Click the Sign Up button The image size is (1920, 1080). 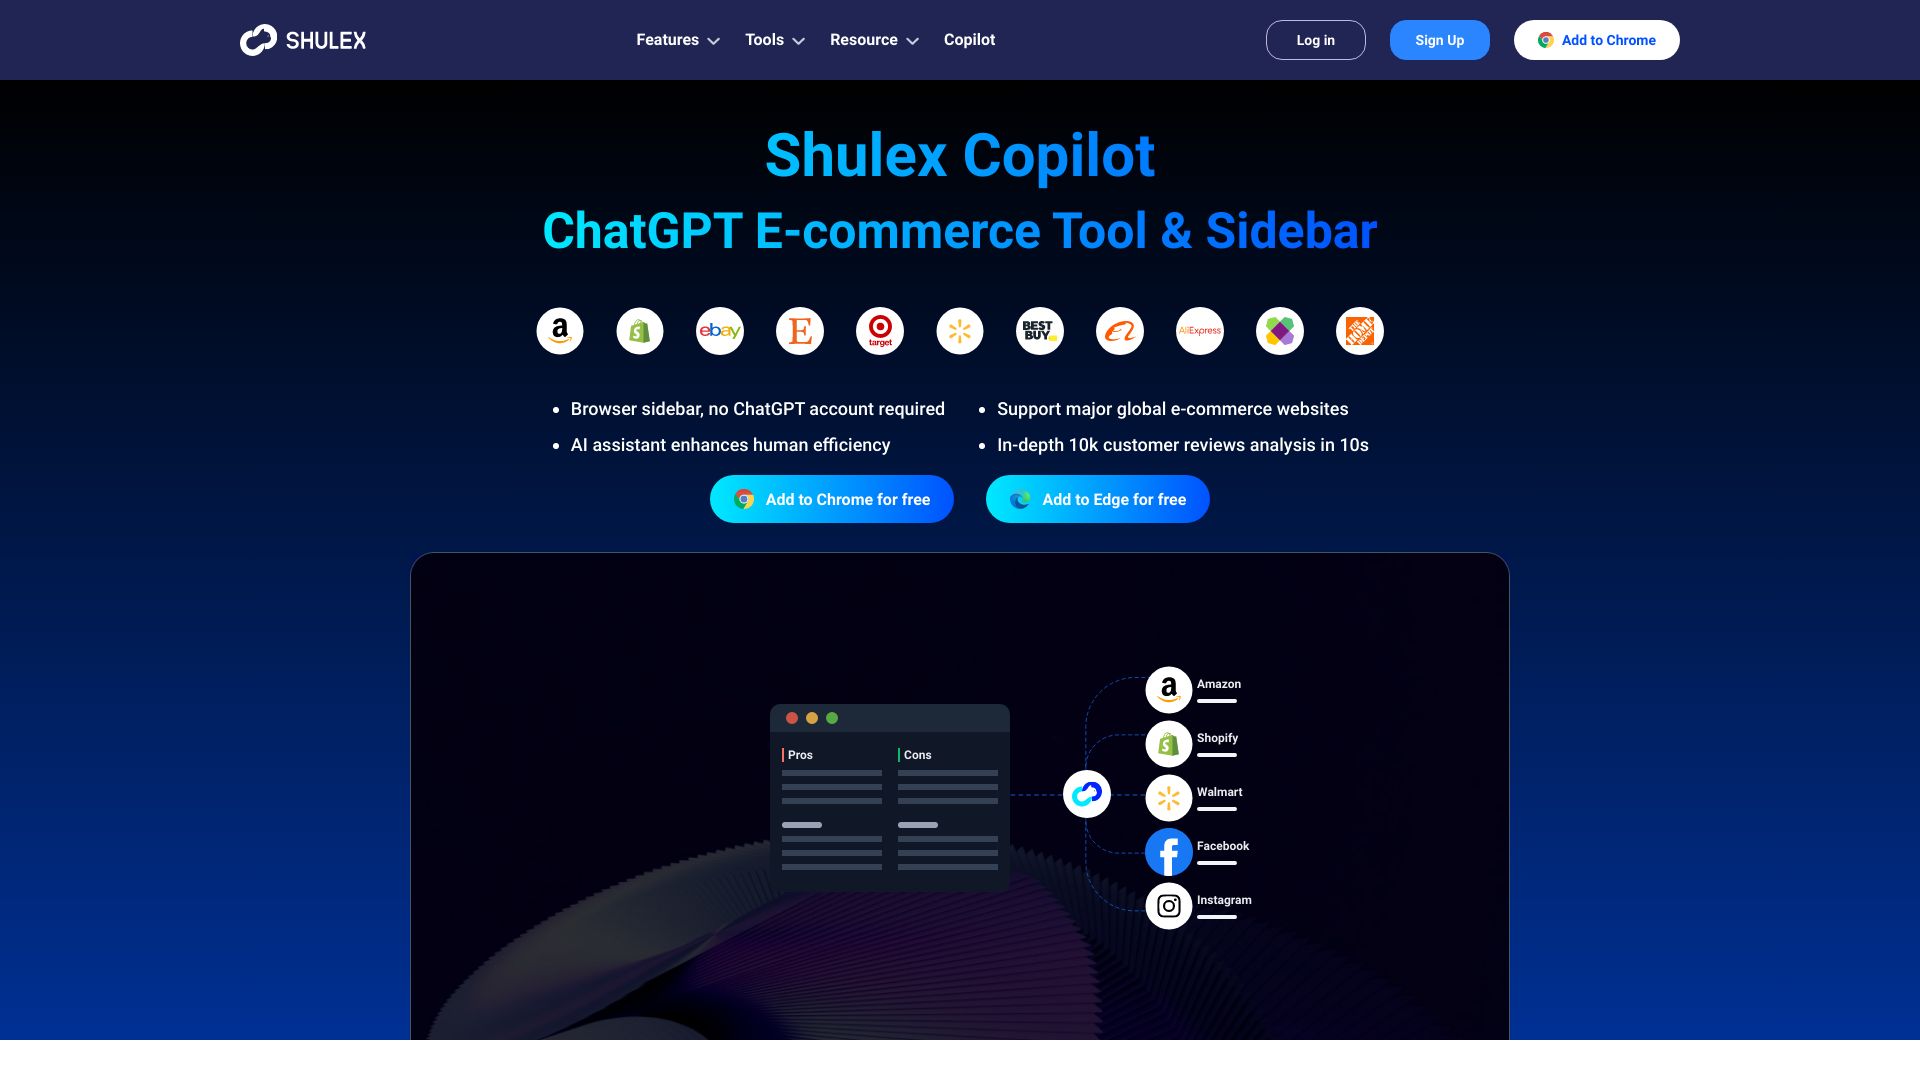click(x=1439, y=40)
